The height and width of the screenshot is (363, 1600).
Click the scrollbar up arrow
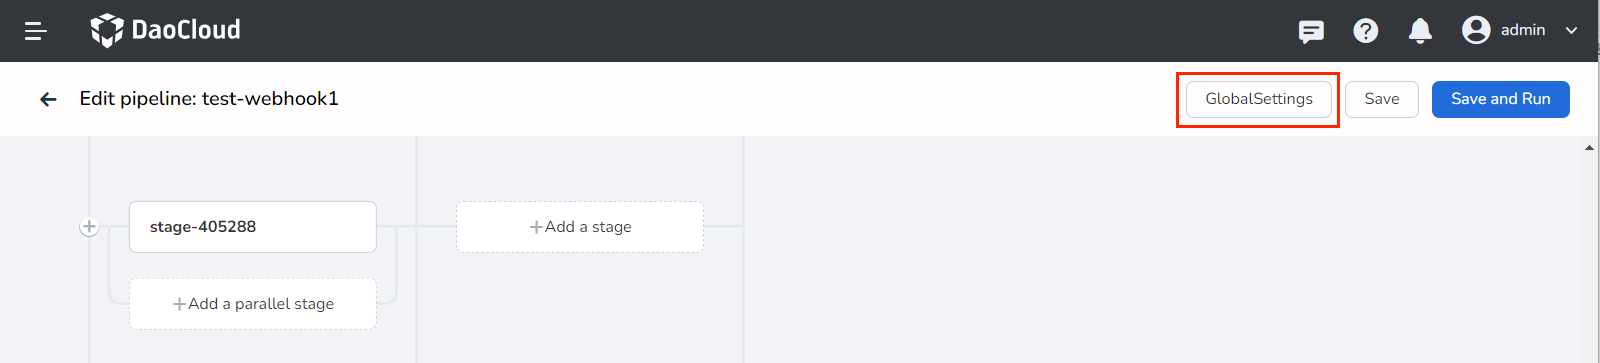[x=1589, y=148]
